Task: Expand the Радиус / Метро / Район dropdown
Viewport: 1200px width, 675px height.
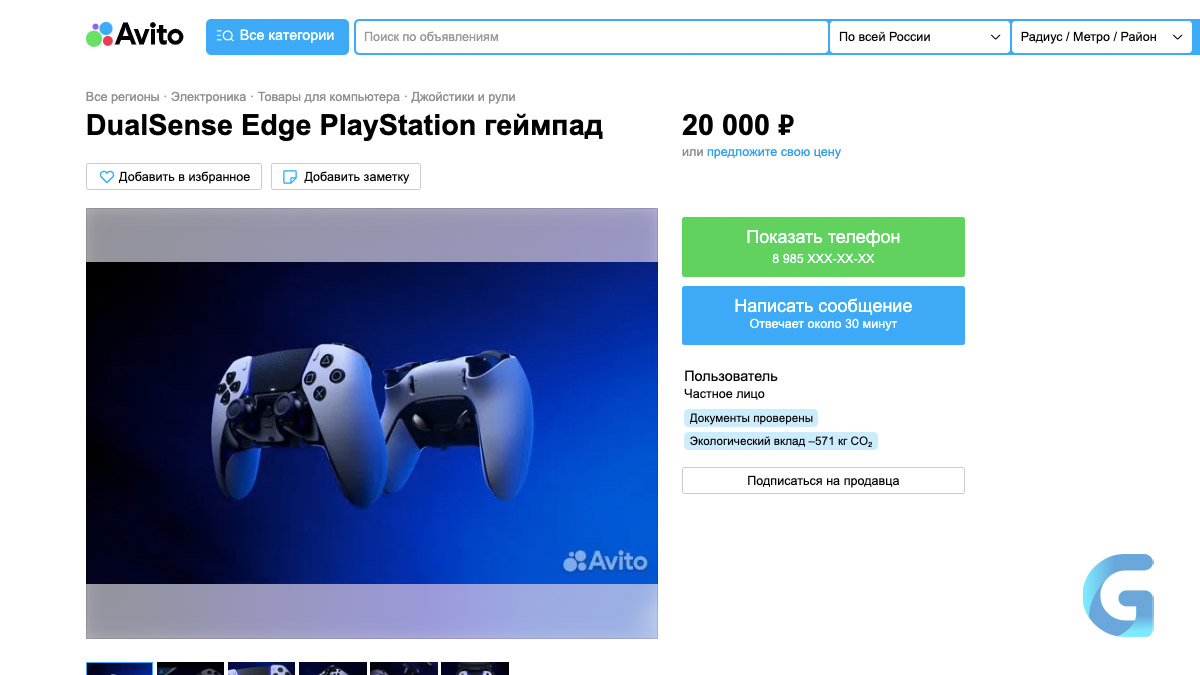Action: [1102, 37]
